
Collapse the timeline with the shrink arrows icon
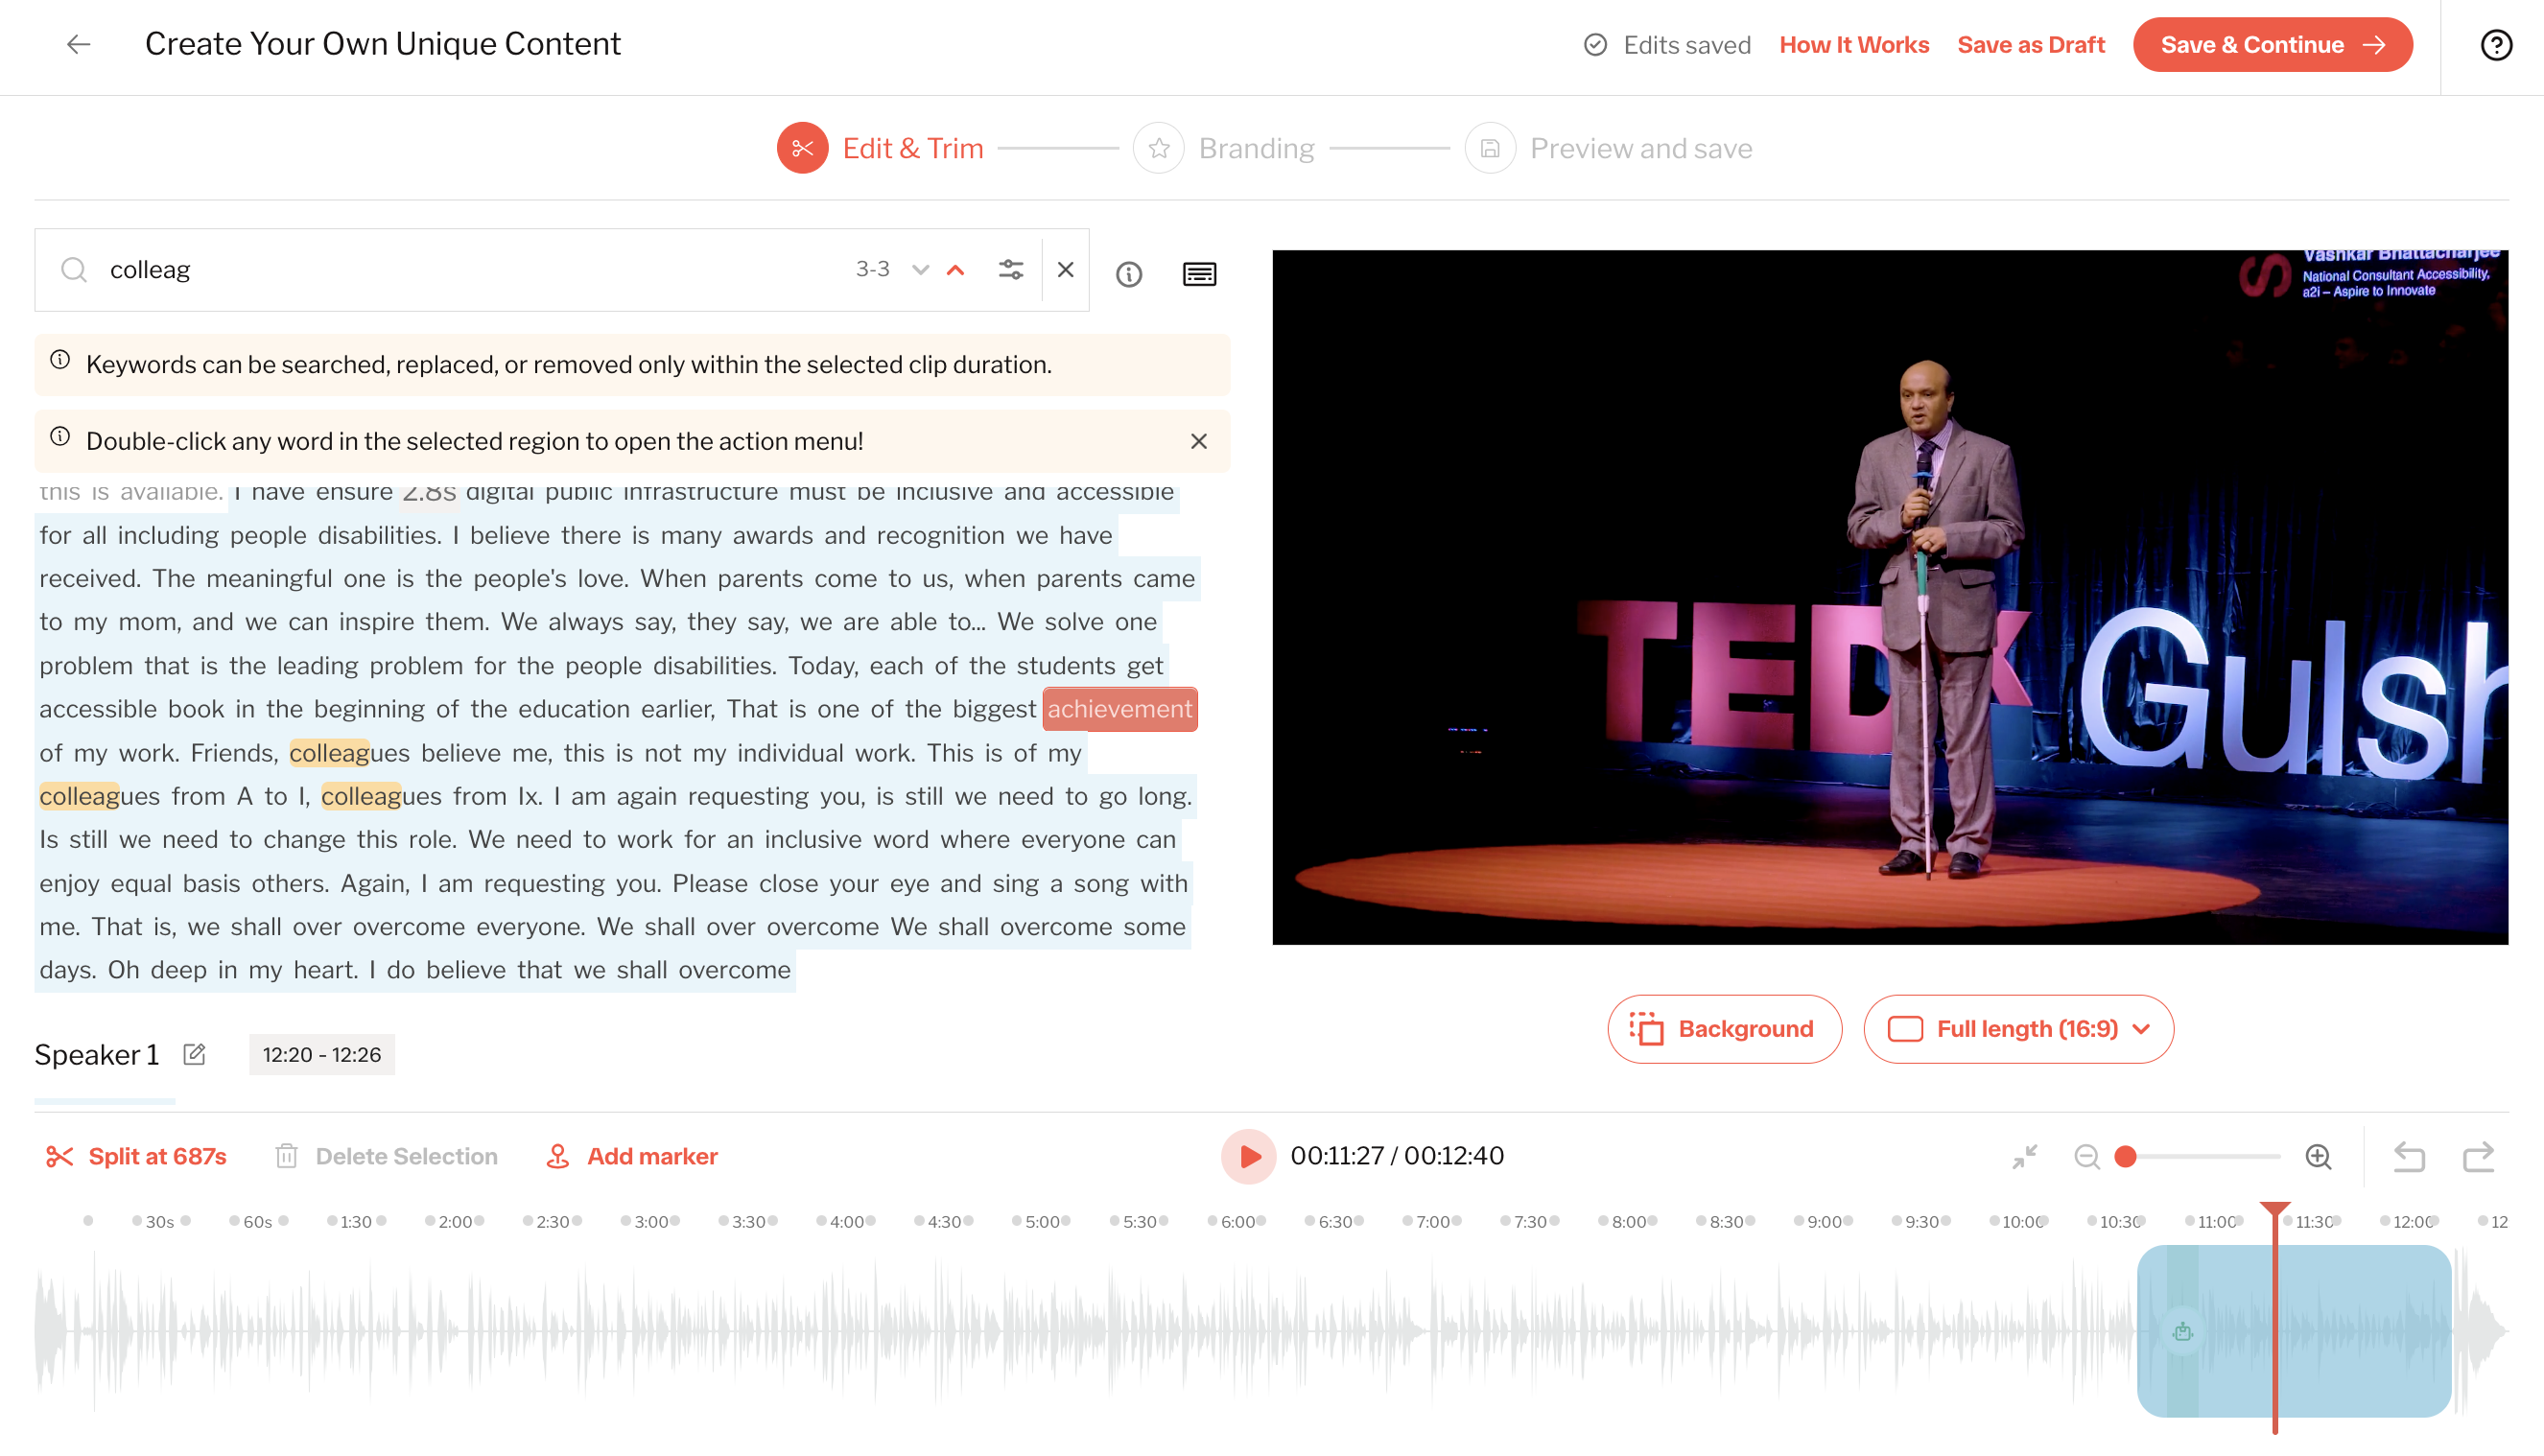click(2025, 1157)
